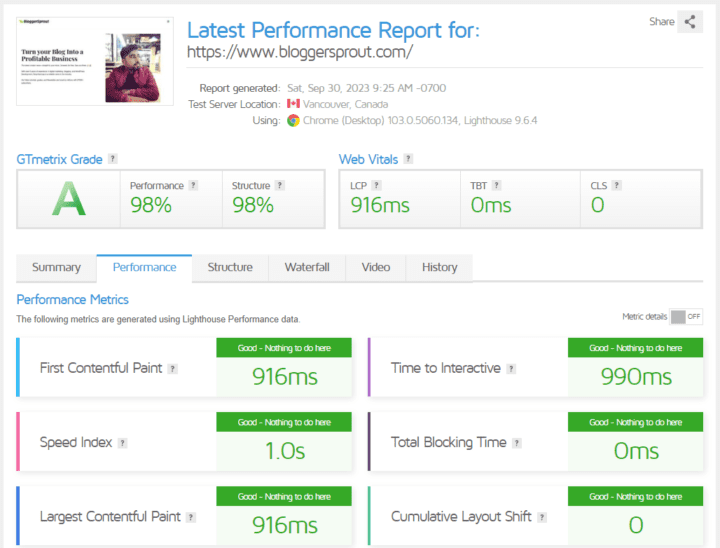
Task: Click the bloggersprout.com URL
Action: 300,52
